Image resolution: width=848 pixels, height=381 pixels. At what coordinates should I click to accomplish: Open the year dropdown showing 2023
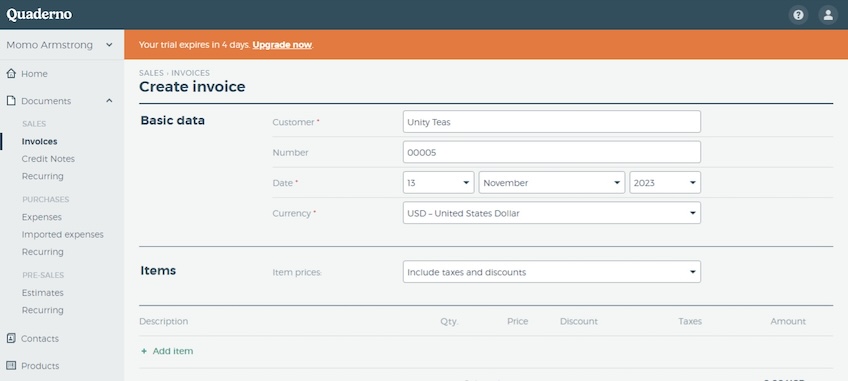coord(665,183)
